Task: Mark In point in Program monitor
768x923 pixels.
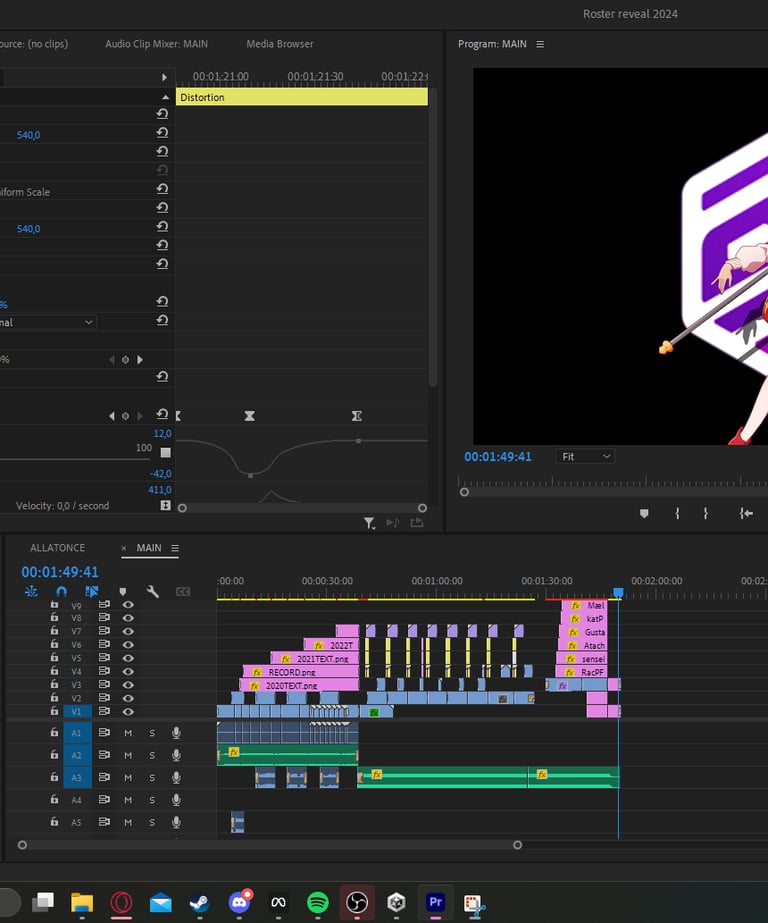Action: [677, 514]
